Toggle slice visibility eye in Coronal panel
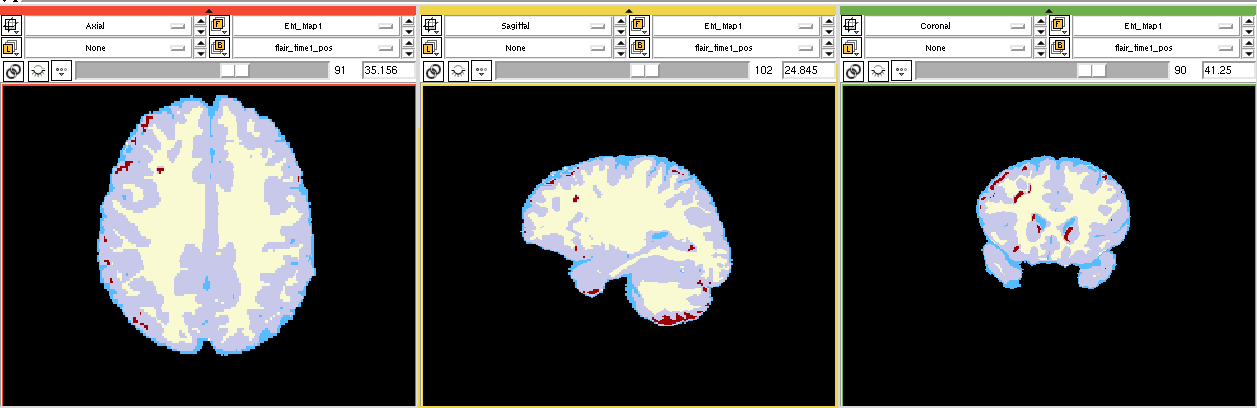The height and width of the screenshot is (408, 1257). pos(877,71)
